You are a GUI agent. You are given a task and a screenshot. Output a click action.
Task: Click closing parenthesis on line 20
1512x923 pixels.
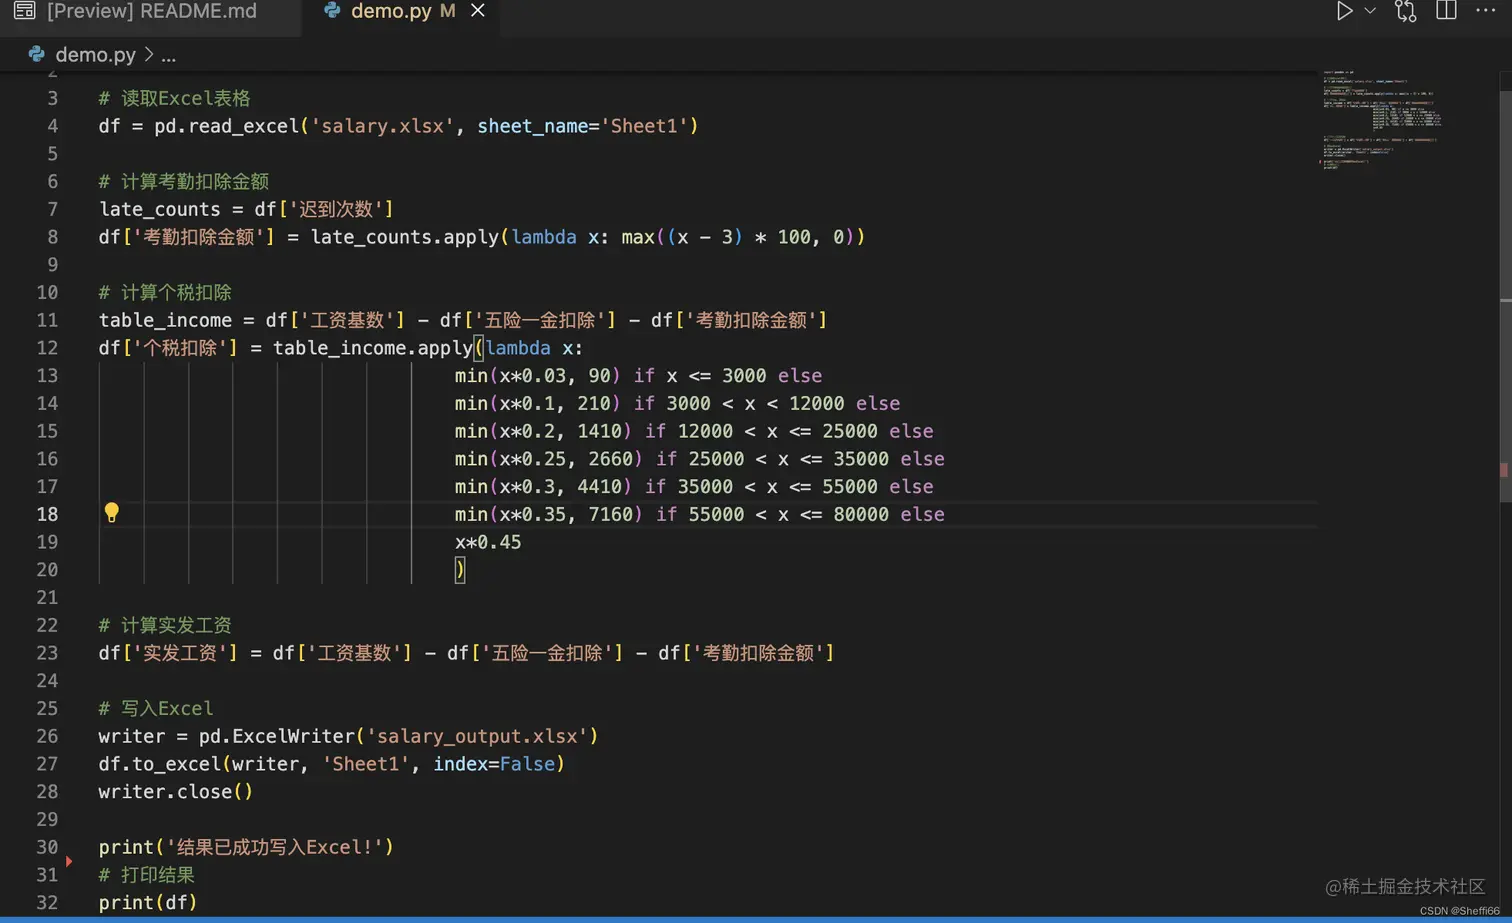(x=460, y=570)
